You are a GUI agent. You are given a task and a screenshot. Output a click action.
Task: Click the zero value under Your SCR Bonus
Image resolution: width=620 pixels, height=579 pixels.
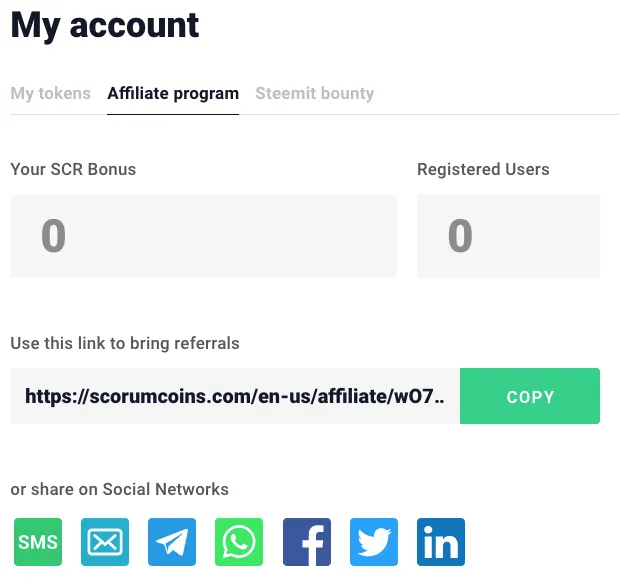click(x=53, y=237)
